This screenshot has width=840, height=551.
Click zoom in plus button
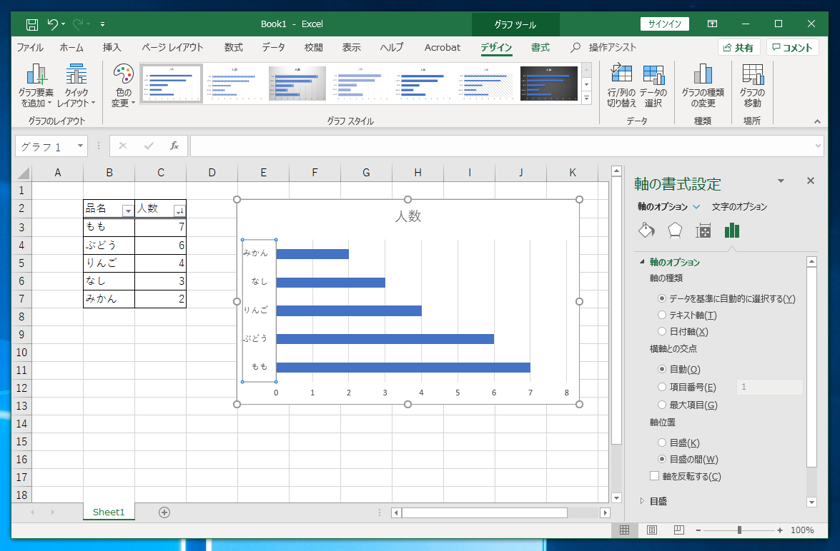pyautogui.click(x=780, y=530)
